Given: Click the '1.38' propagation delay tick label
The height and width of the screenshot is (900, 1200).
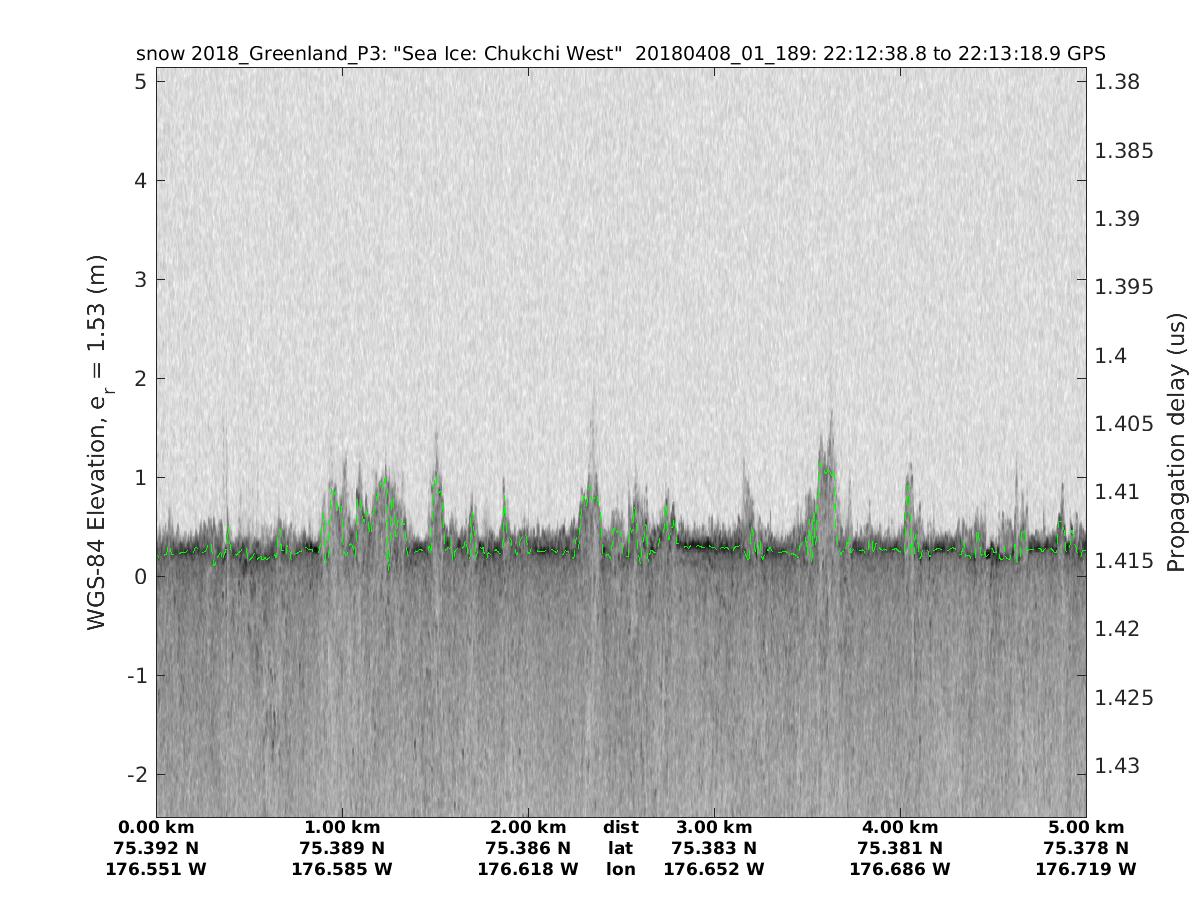Looking at the screenshot, I should [x=1117, y=82].
